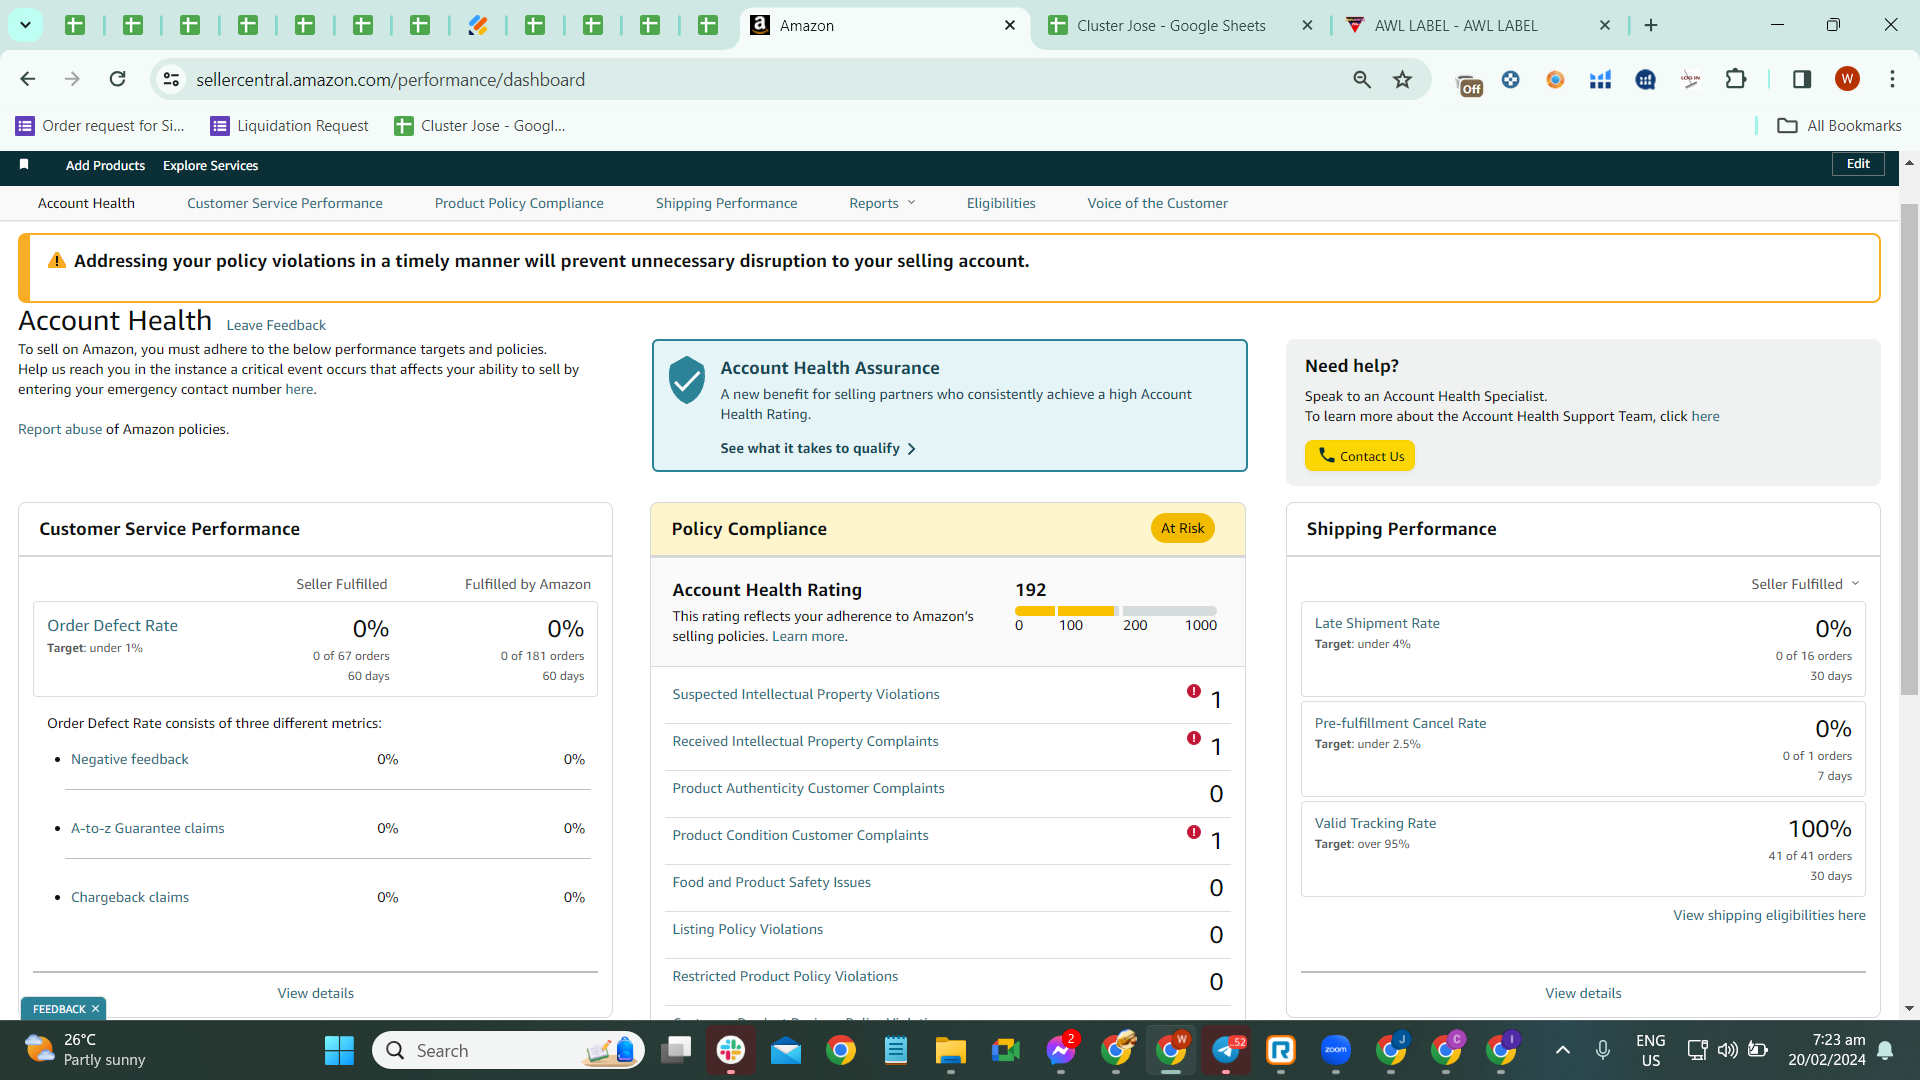Image resolution: width=1920 pixels, height=1080 pixels.
Task: Click the address bar URL field
Action: (760, 79)
